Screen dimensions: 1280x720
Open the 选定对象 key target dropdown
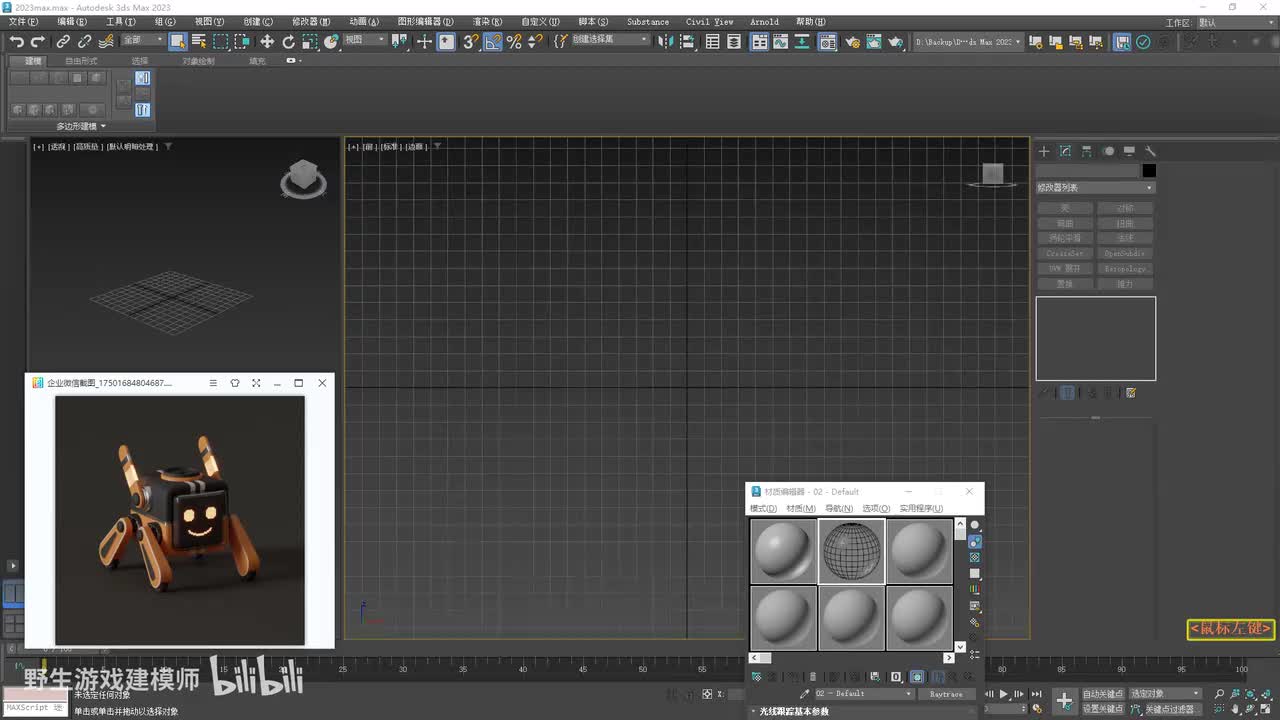[1165, 693]
